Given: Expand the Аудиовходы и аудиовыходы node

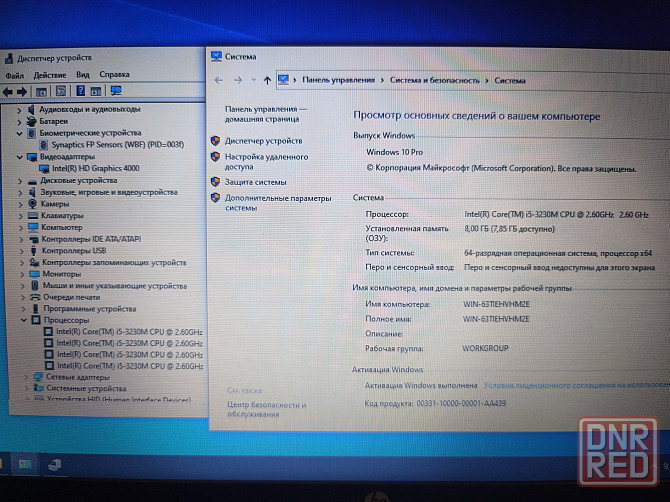Looking at the screenshot, I should pyautogui.click(x=19, y=110).
